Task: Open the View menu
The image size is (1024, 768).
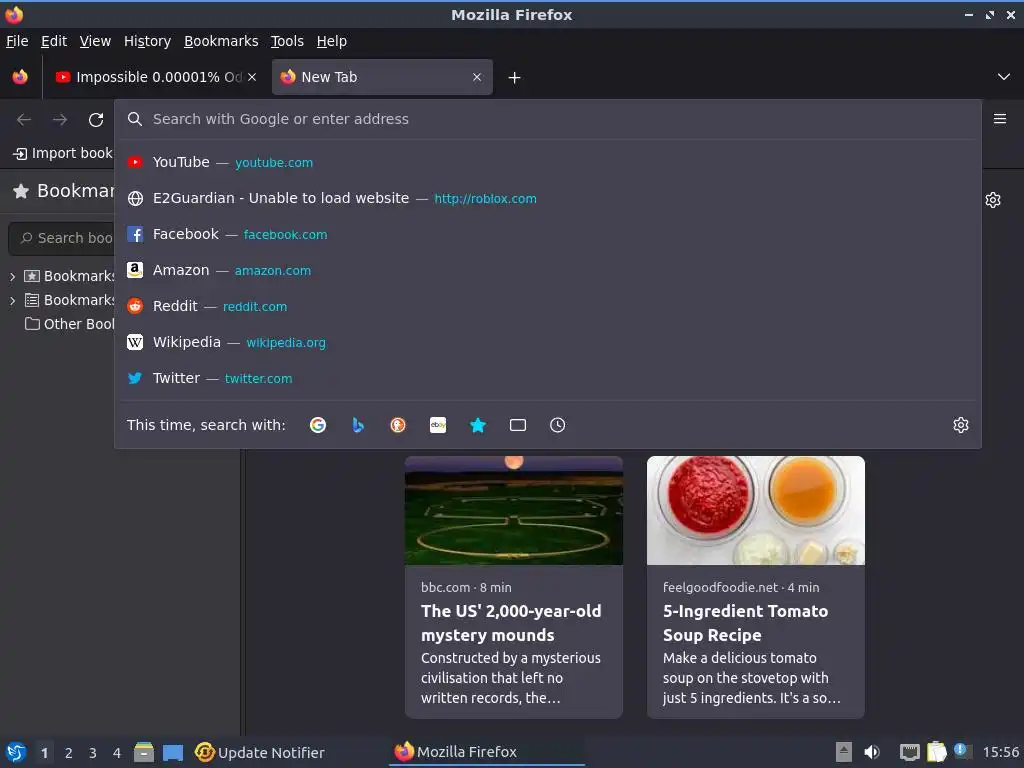Action: (95, 41)
